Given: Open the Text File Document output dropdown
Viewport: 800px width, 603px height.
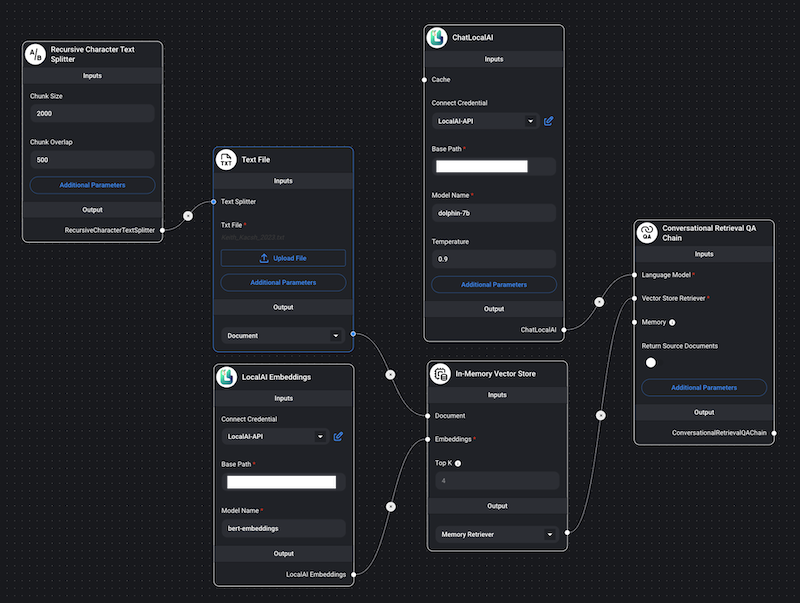Looking at the screenshot, I should [283, 336].
